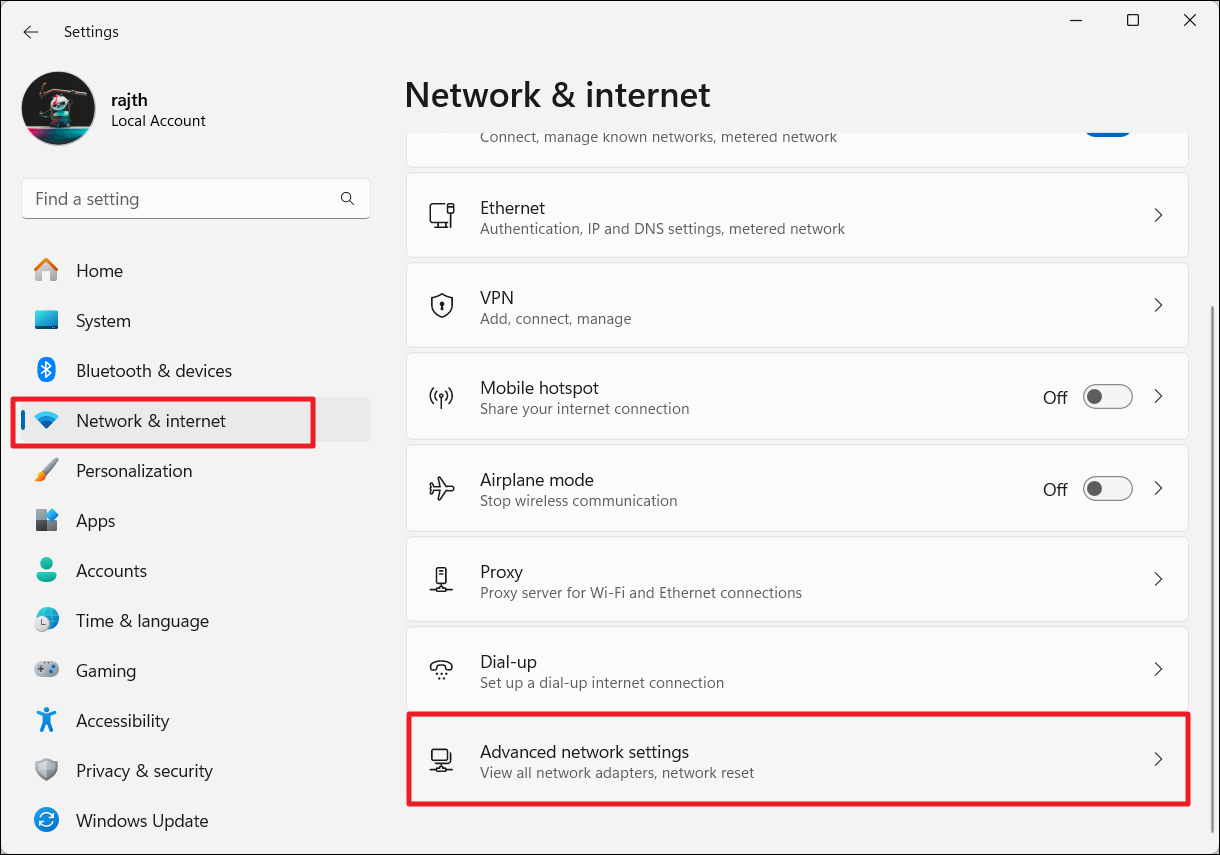Go to Apps in the sidebar
Viewport: 1220px width, 855px height.
click(96, 521)
